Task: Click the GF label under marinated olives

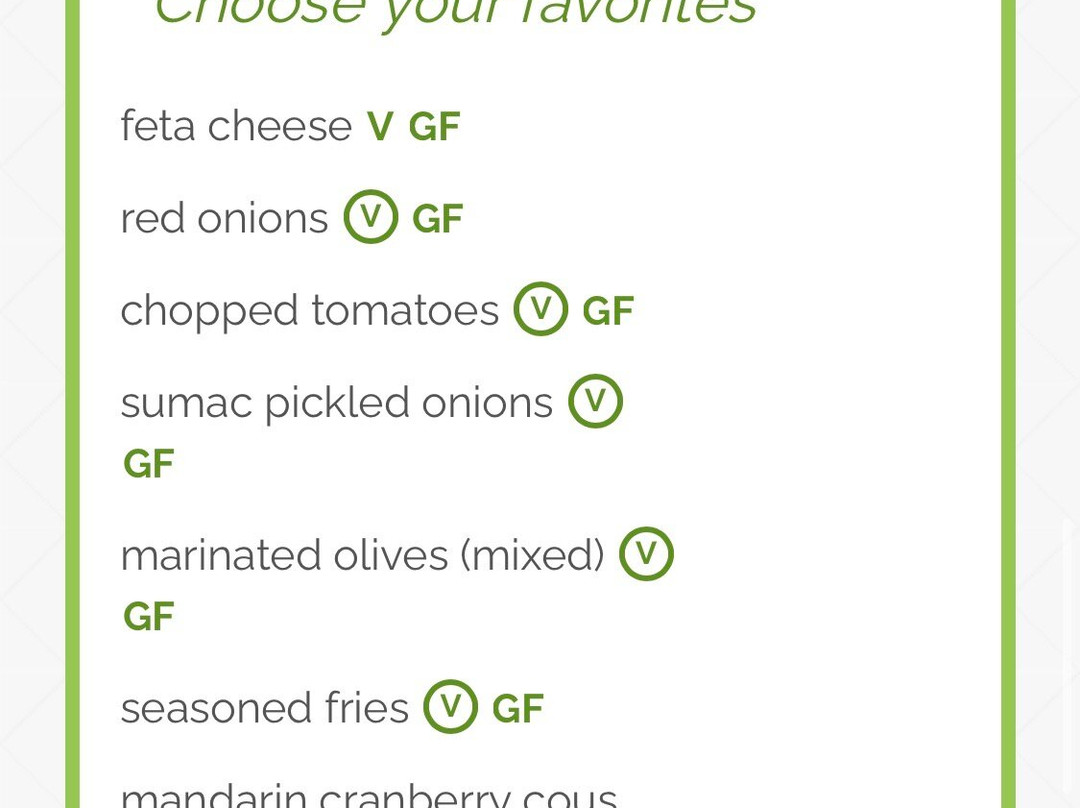Action: [x=149, y=617]
